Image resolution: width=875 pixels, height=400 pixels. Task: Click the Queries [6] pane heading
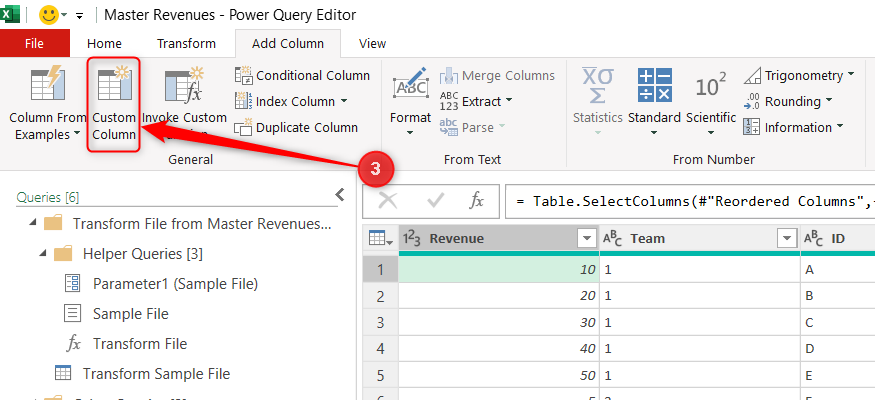point(48,197)
